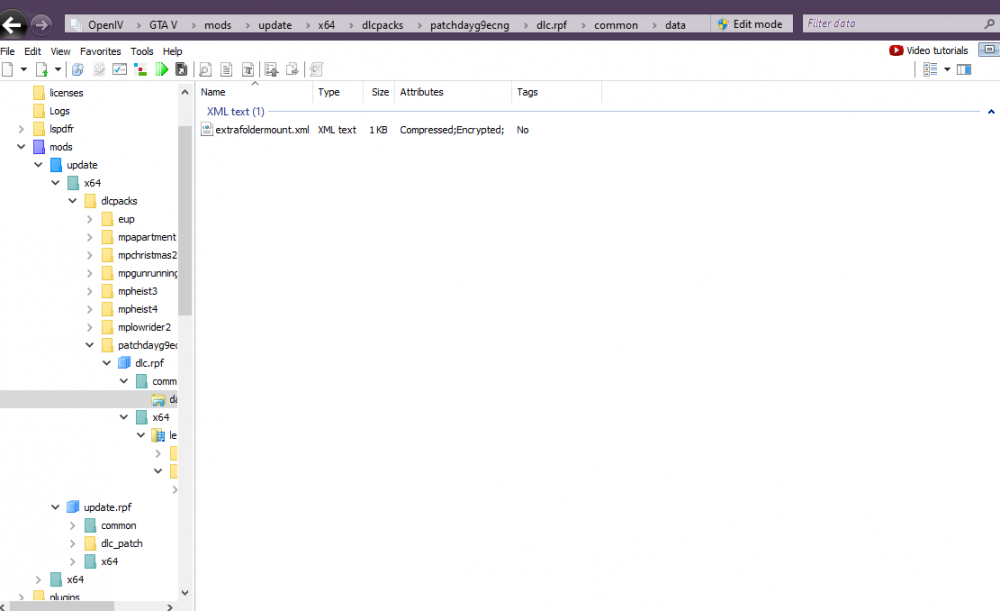Collapse the XML text group caret
Screen dimensions: 1000x611
pos(991,112)
